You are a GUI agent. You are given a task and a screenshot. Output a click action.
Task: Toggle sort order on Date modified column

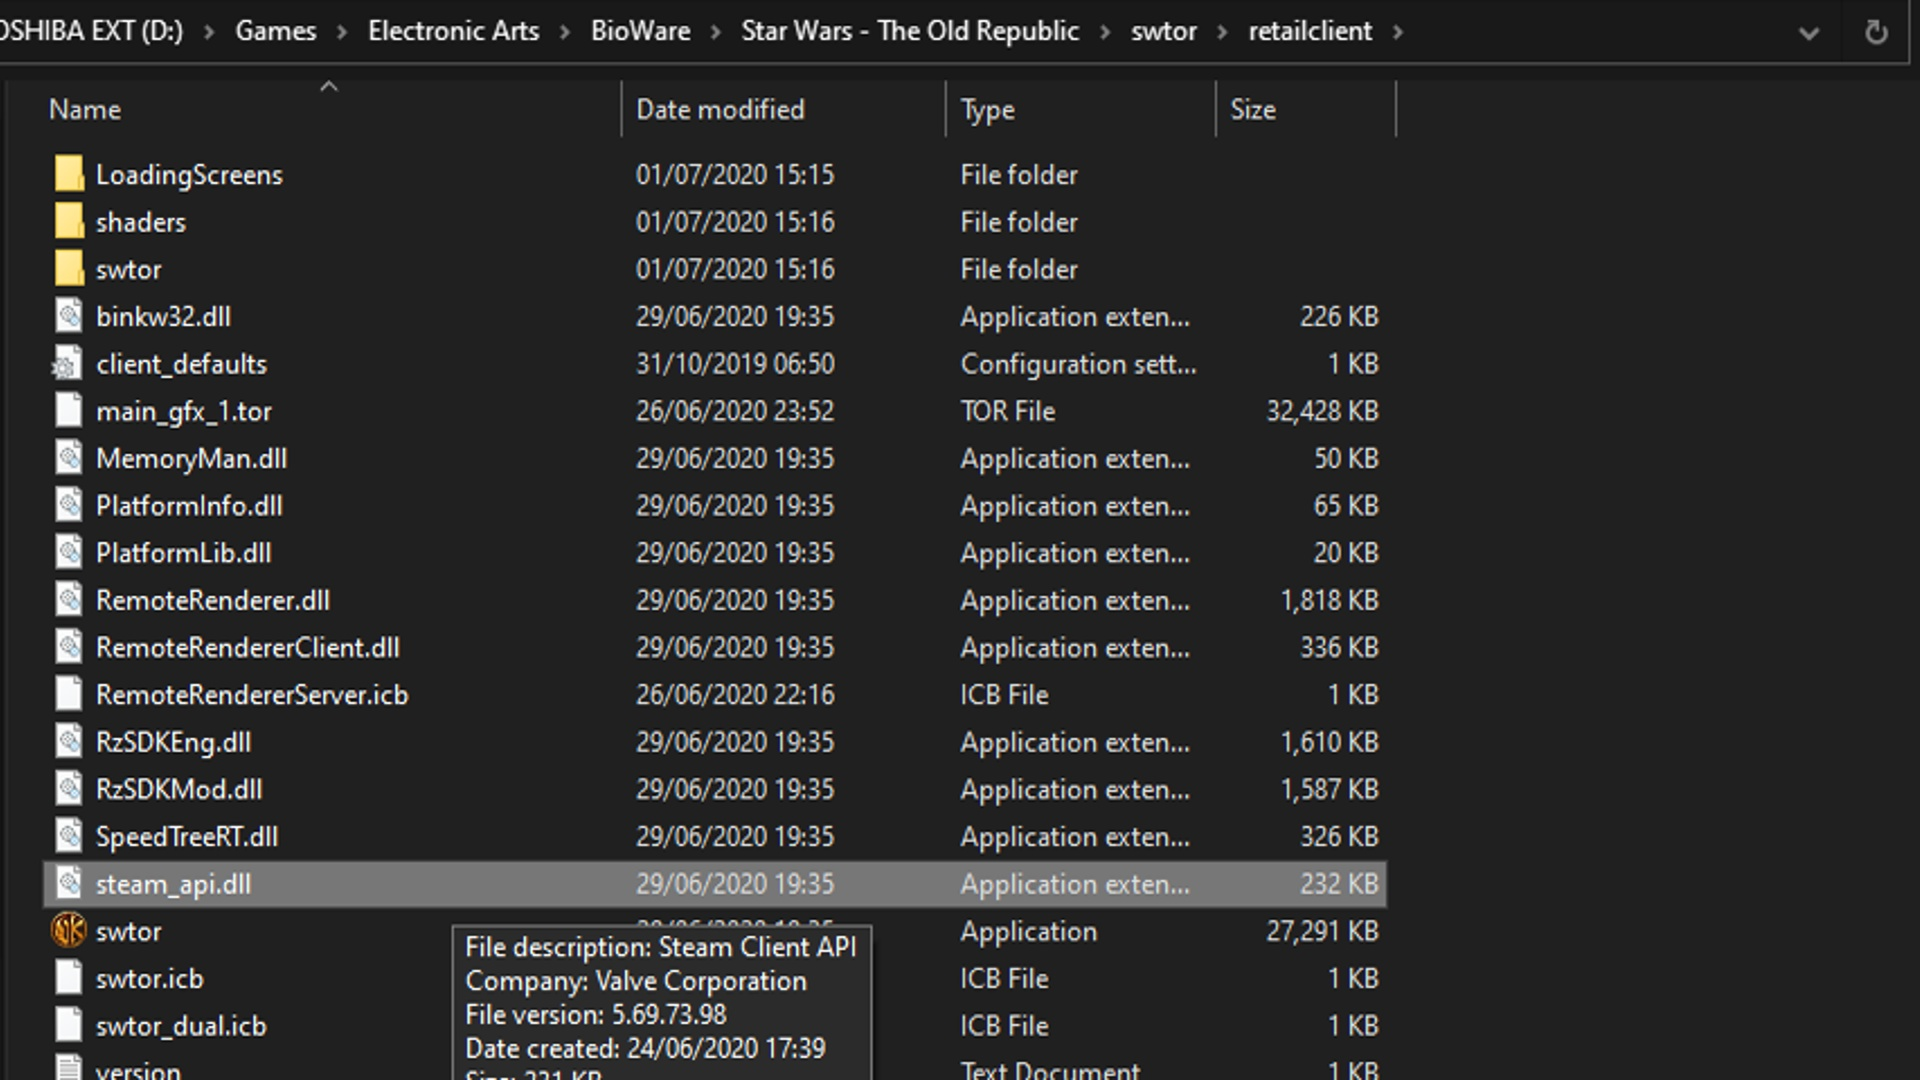pyautogui.click(x=720, y=109)
